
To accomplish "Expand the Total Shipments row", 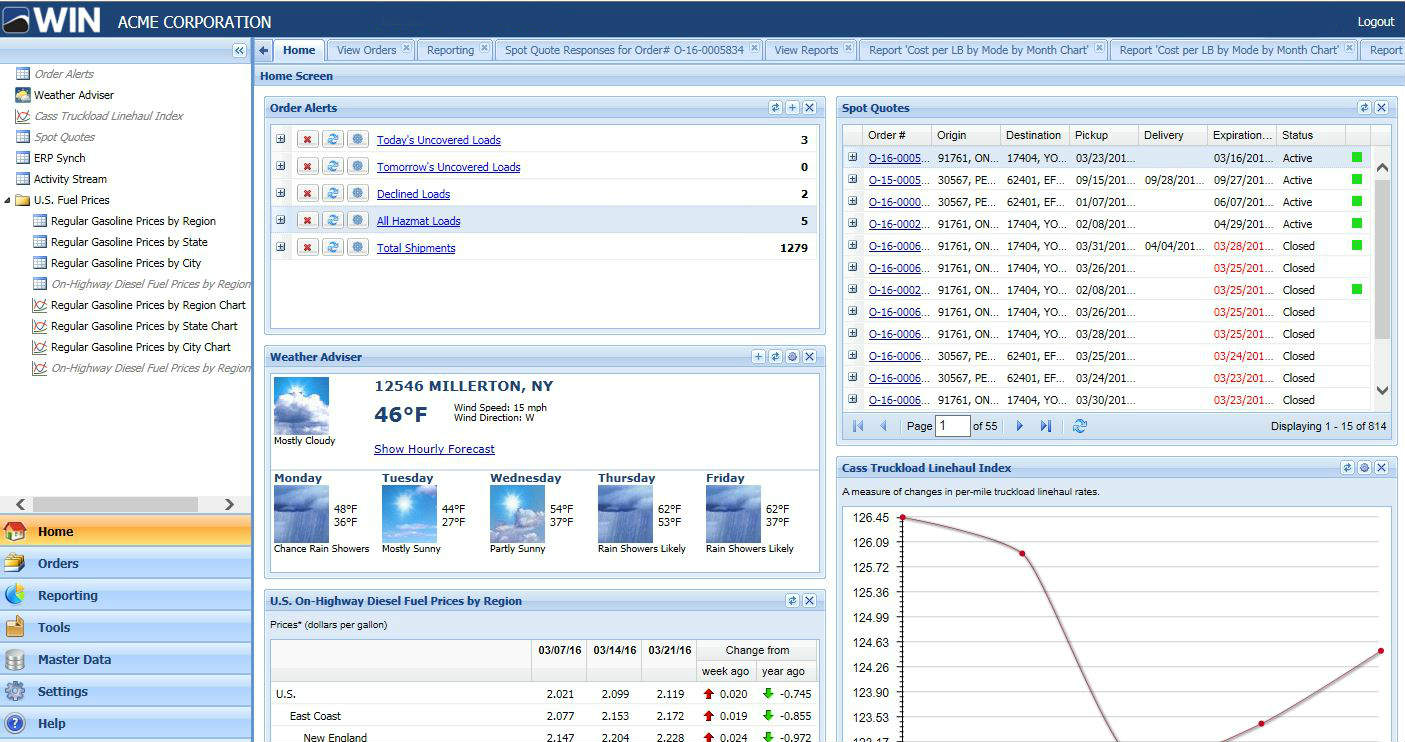I will pos(281,248).
